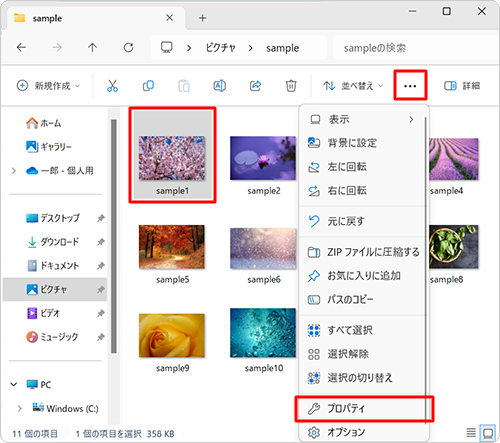Click the Paste clipboard icon
The height and width of the screenshot is (443, 500).
click(x=184, y=86)
